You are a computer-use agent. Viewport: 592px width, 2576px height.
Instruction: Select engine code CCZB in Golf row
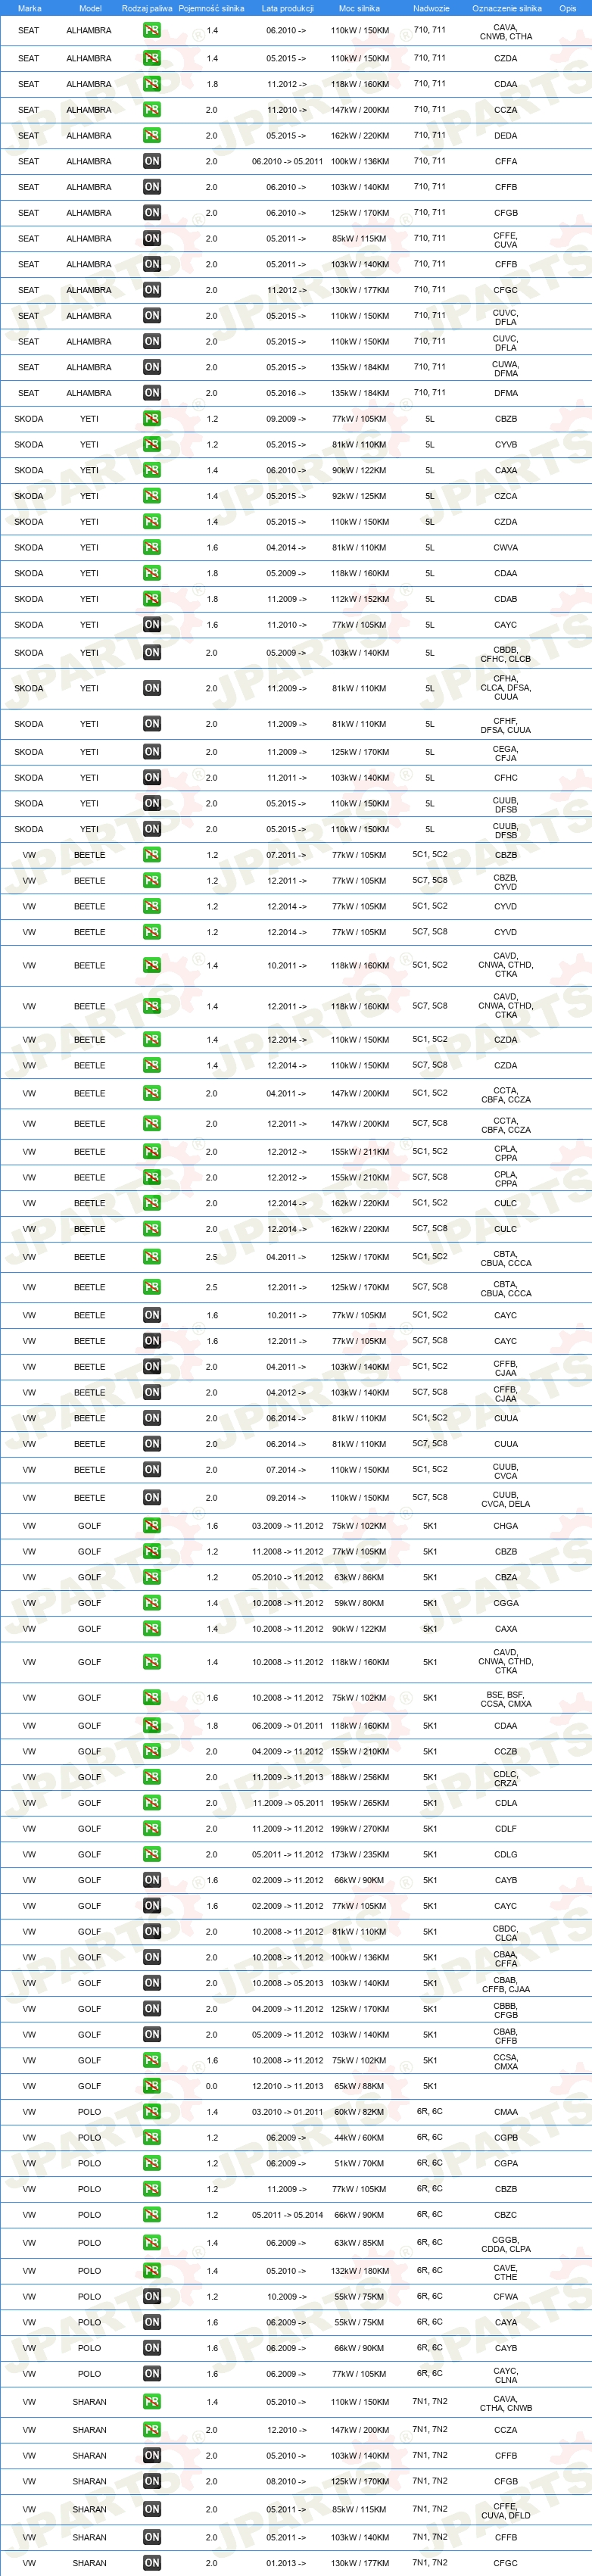506,1752
